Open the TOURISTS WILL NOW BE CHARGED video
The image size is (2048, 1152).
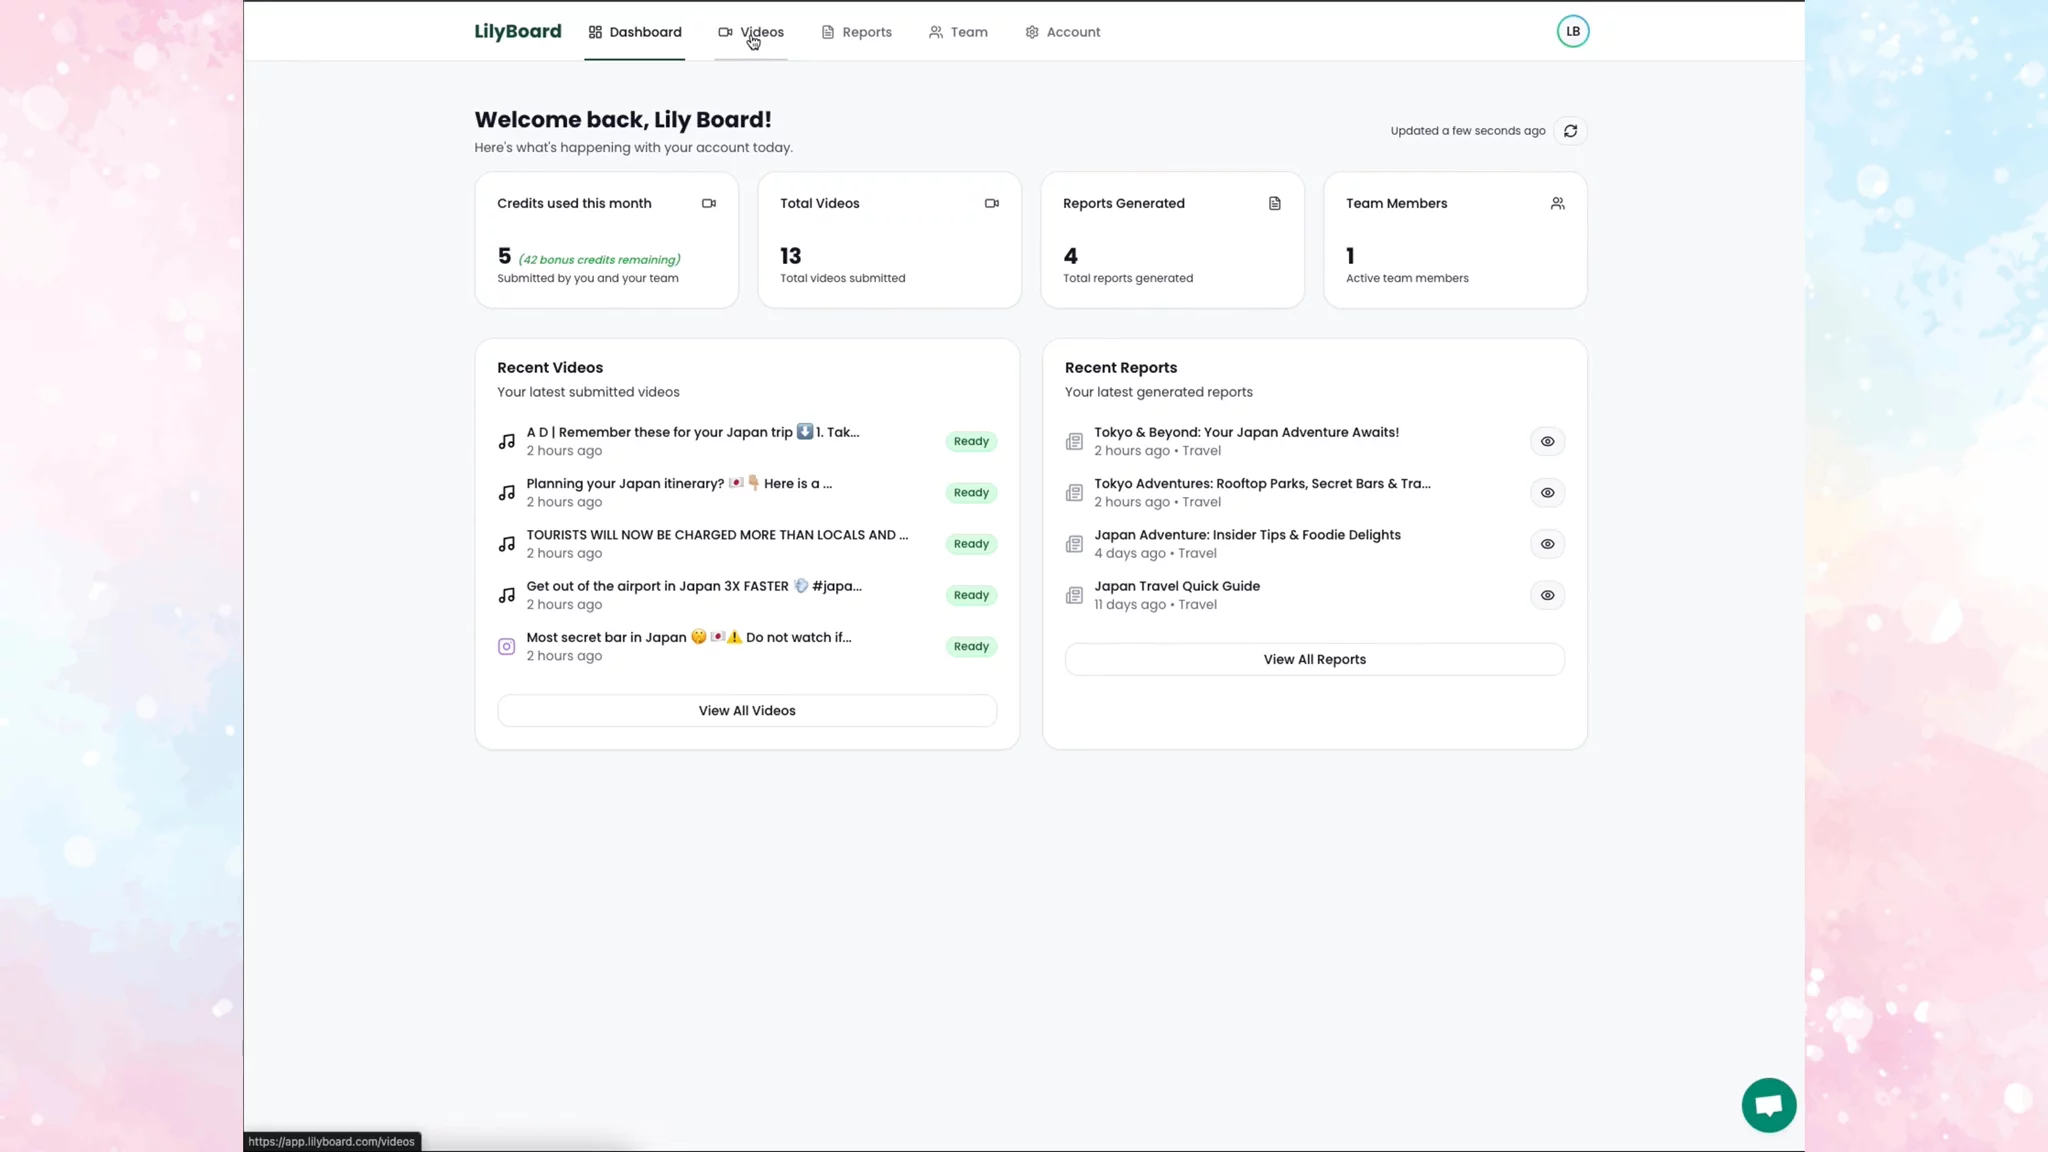tap(717, 535)
